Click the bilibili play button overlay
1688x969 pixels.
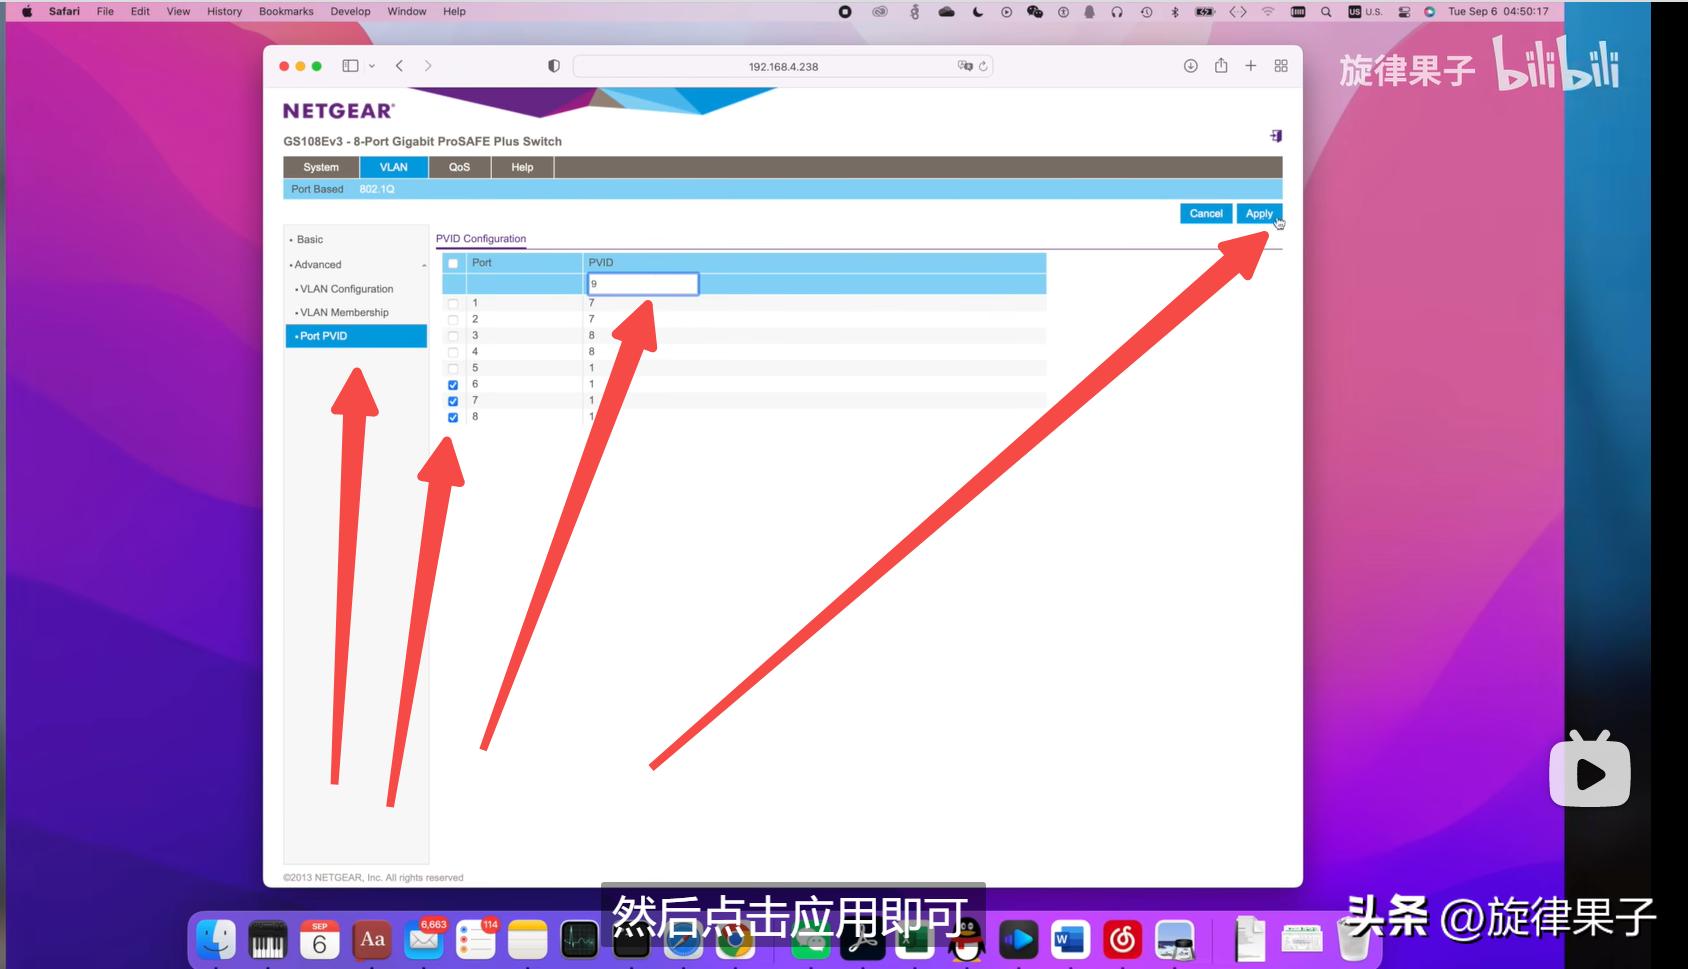[x=1590, y=772]
